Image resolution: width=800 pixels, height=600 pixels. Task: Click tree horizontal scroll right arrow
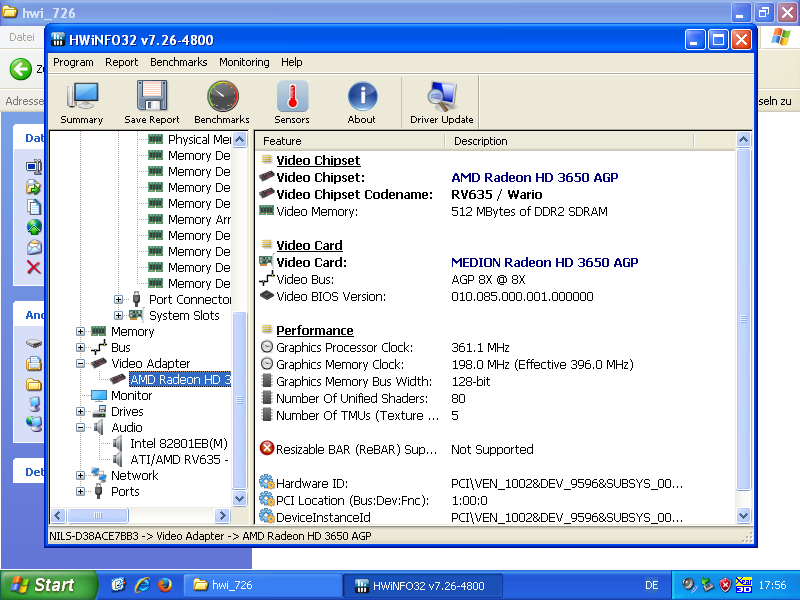222,515
